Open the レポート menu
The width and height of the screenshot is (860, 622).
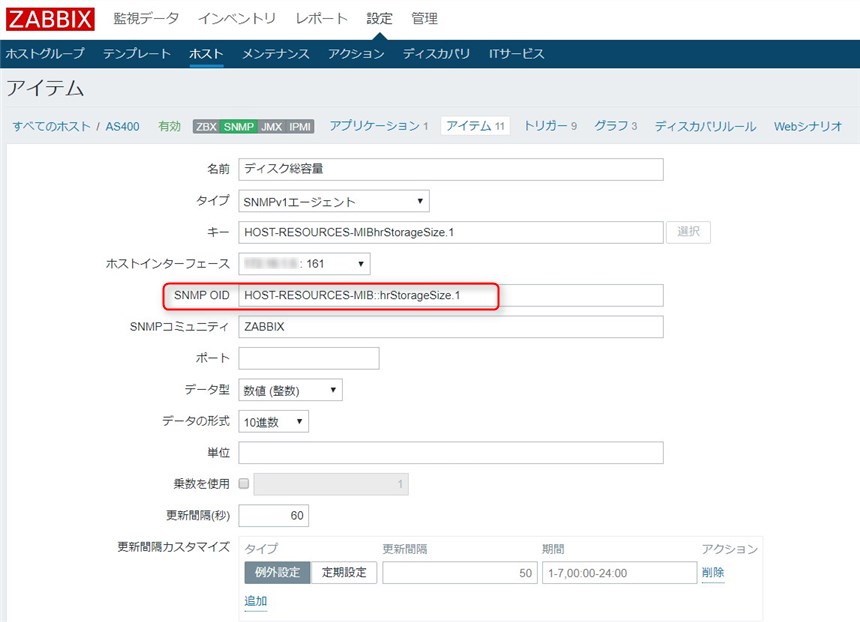pos(321,19)
